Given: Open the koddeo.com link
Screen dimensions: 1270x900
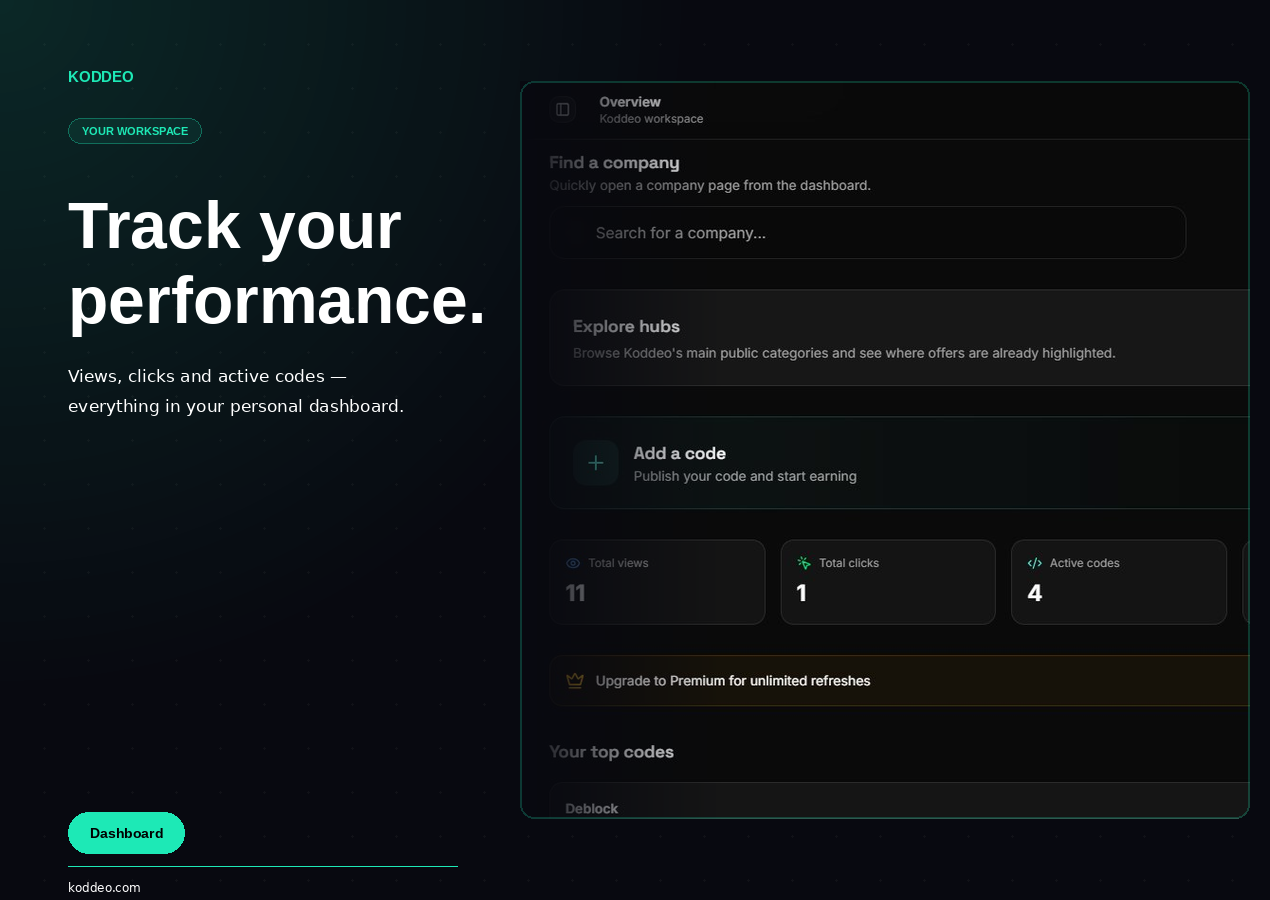Looking at the screenshot, I should 104,888.
